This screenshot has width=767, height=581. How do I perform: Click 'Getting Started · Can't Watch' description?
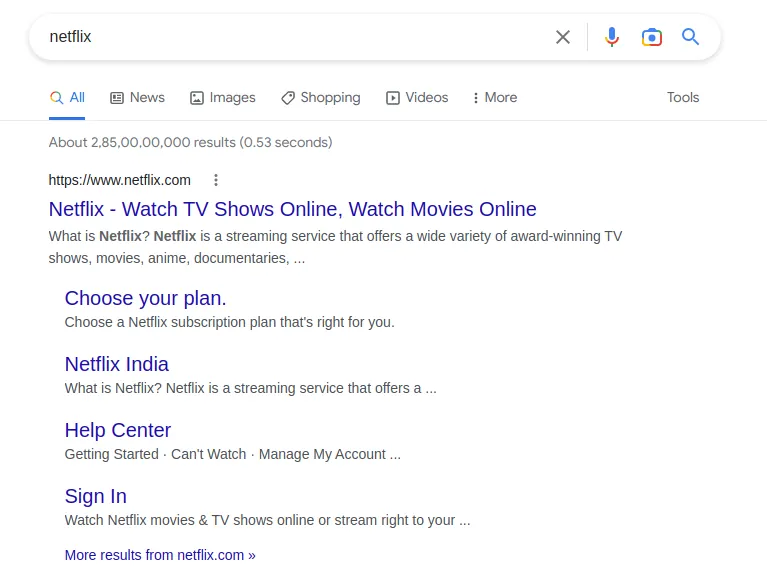pos(233,454)
